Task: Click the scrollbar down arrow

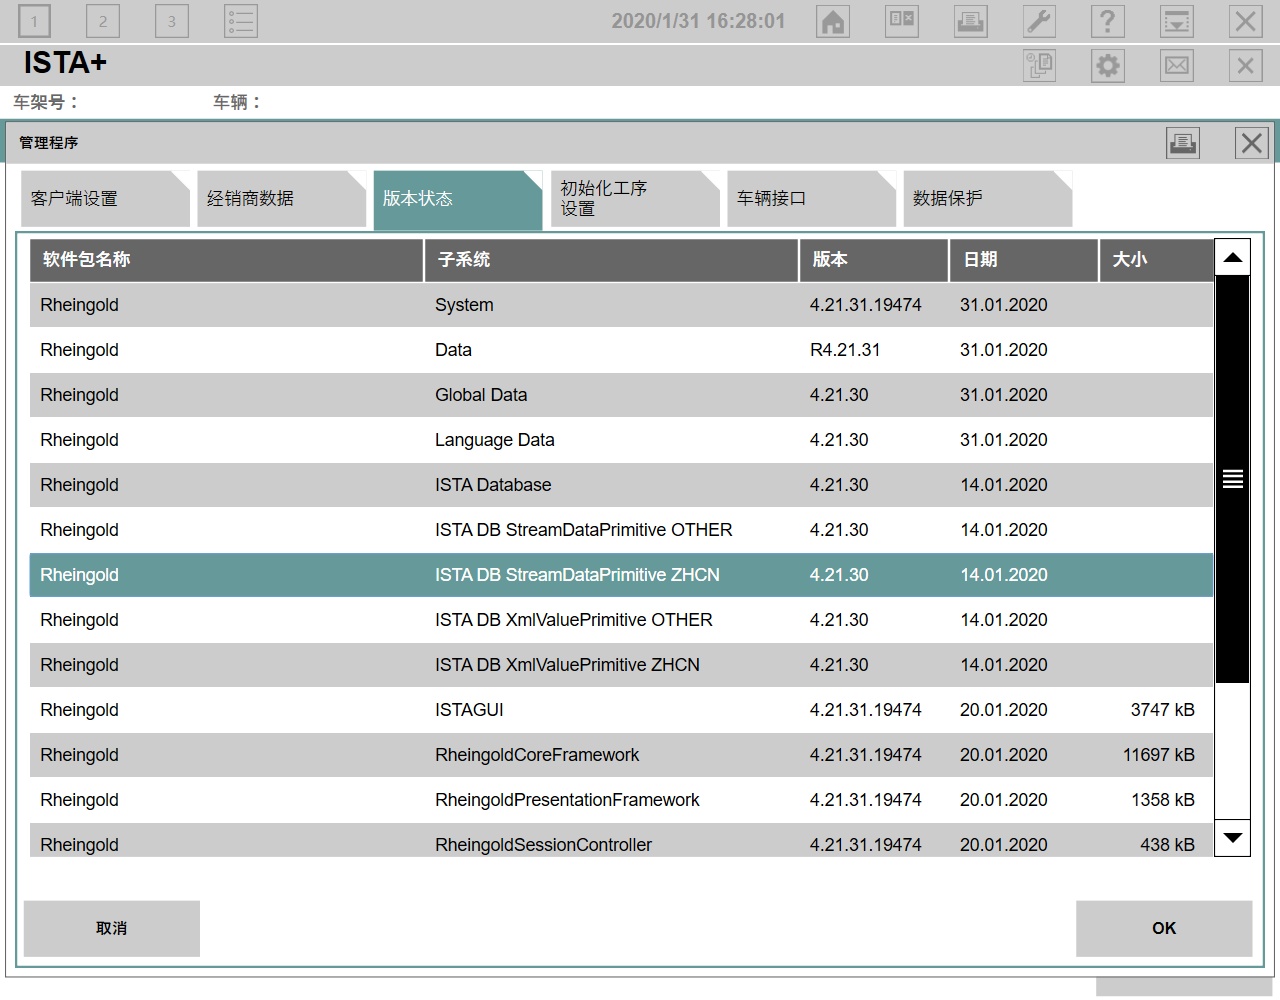Action: tap(1233, 837)
